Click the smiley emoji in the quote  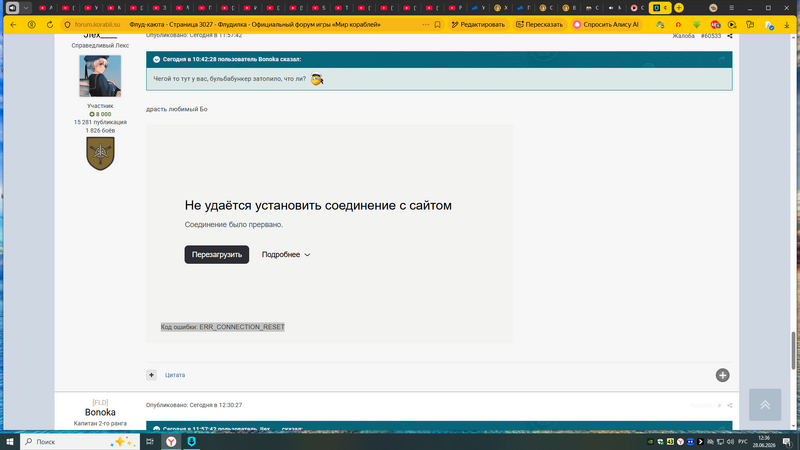(317, 79)
